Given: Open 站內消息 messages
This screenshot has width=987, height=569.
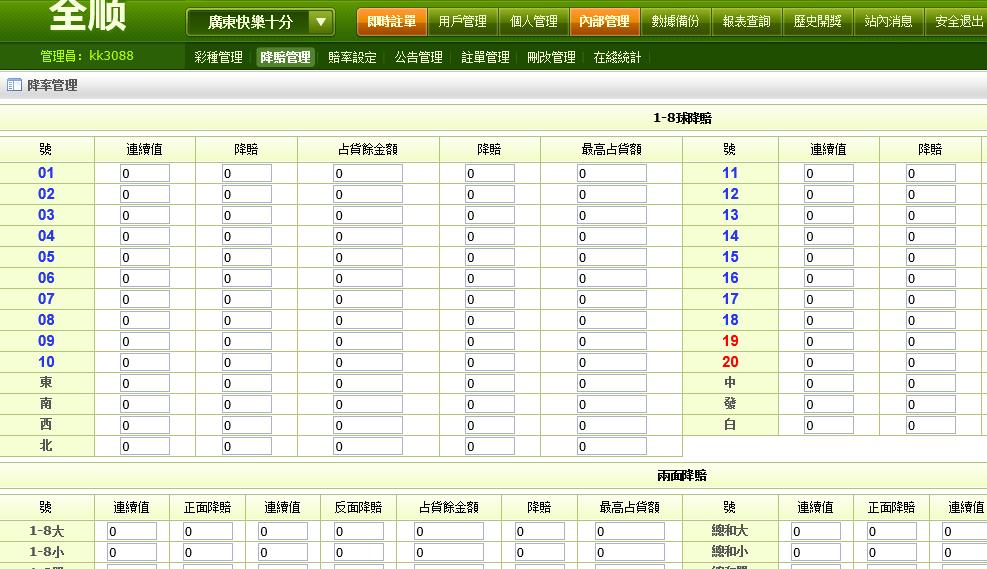Looking at the screenshot, I should (888, 21).
